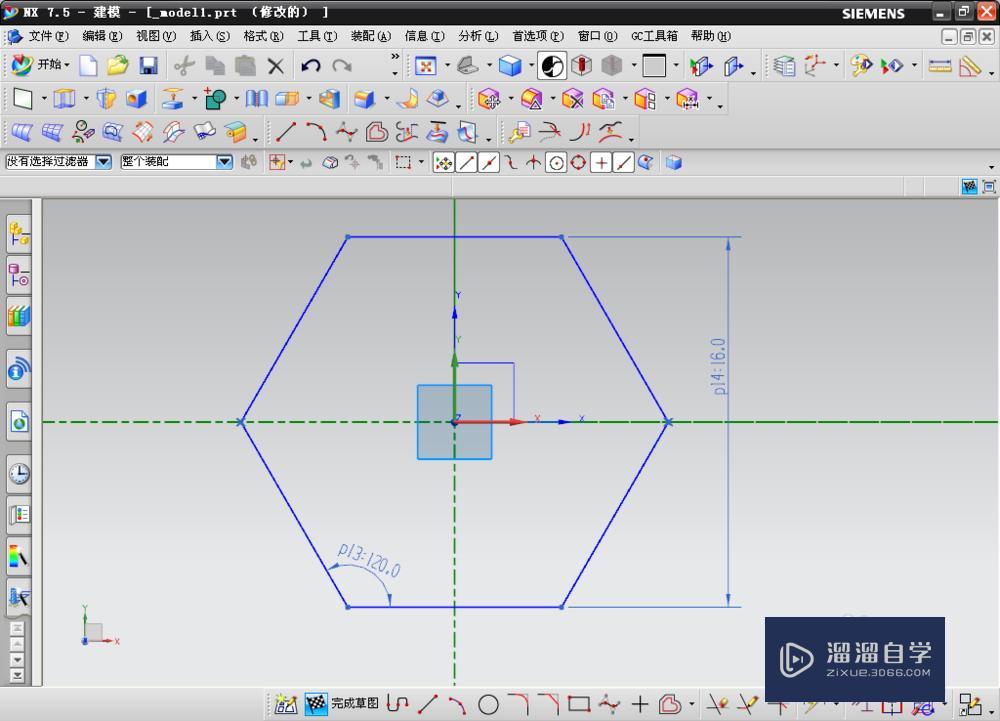Open the 文件(F) menu
This screenshot has height=721, width=1000.
[x=48, y=36]
